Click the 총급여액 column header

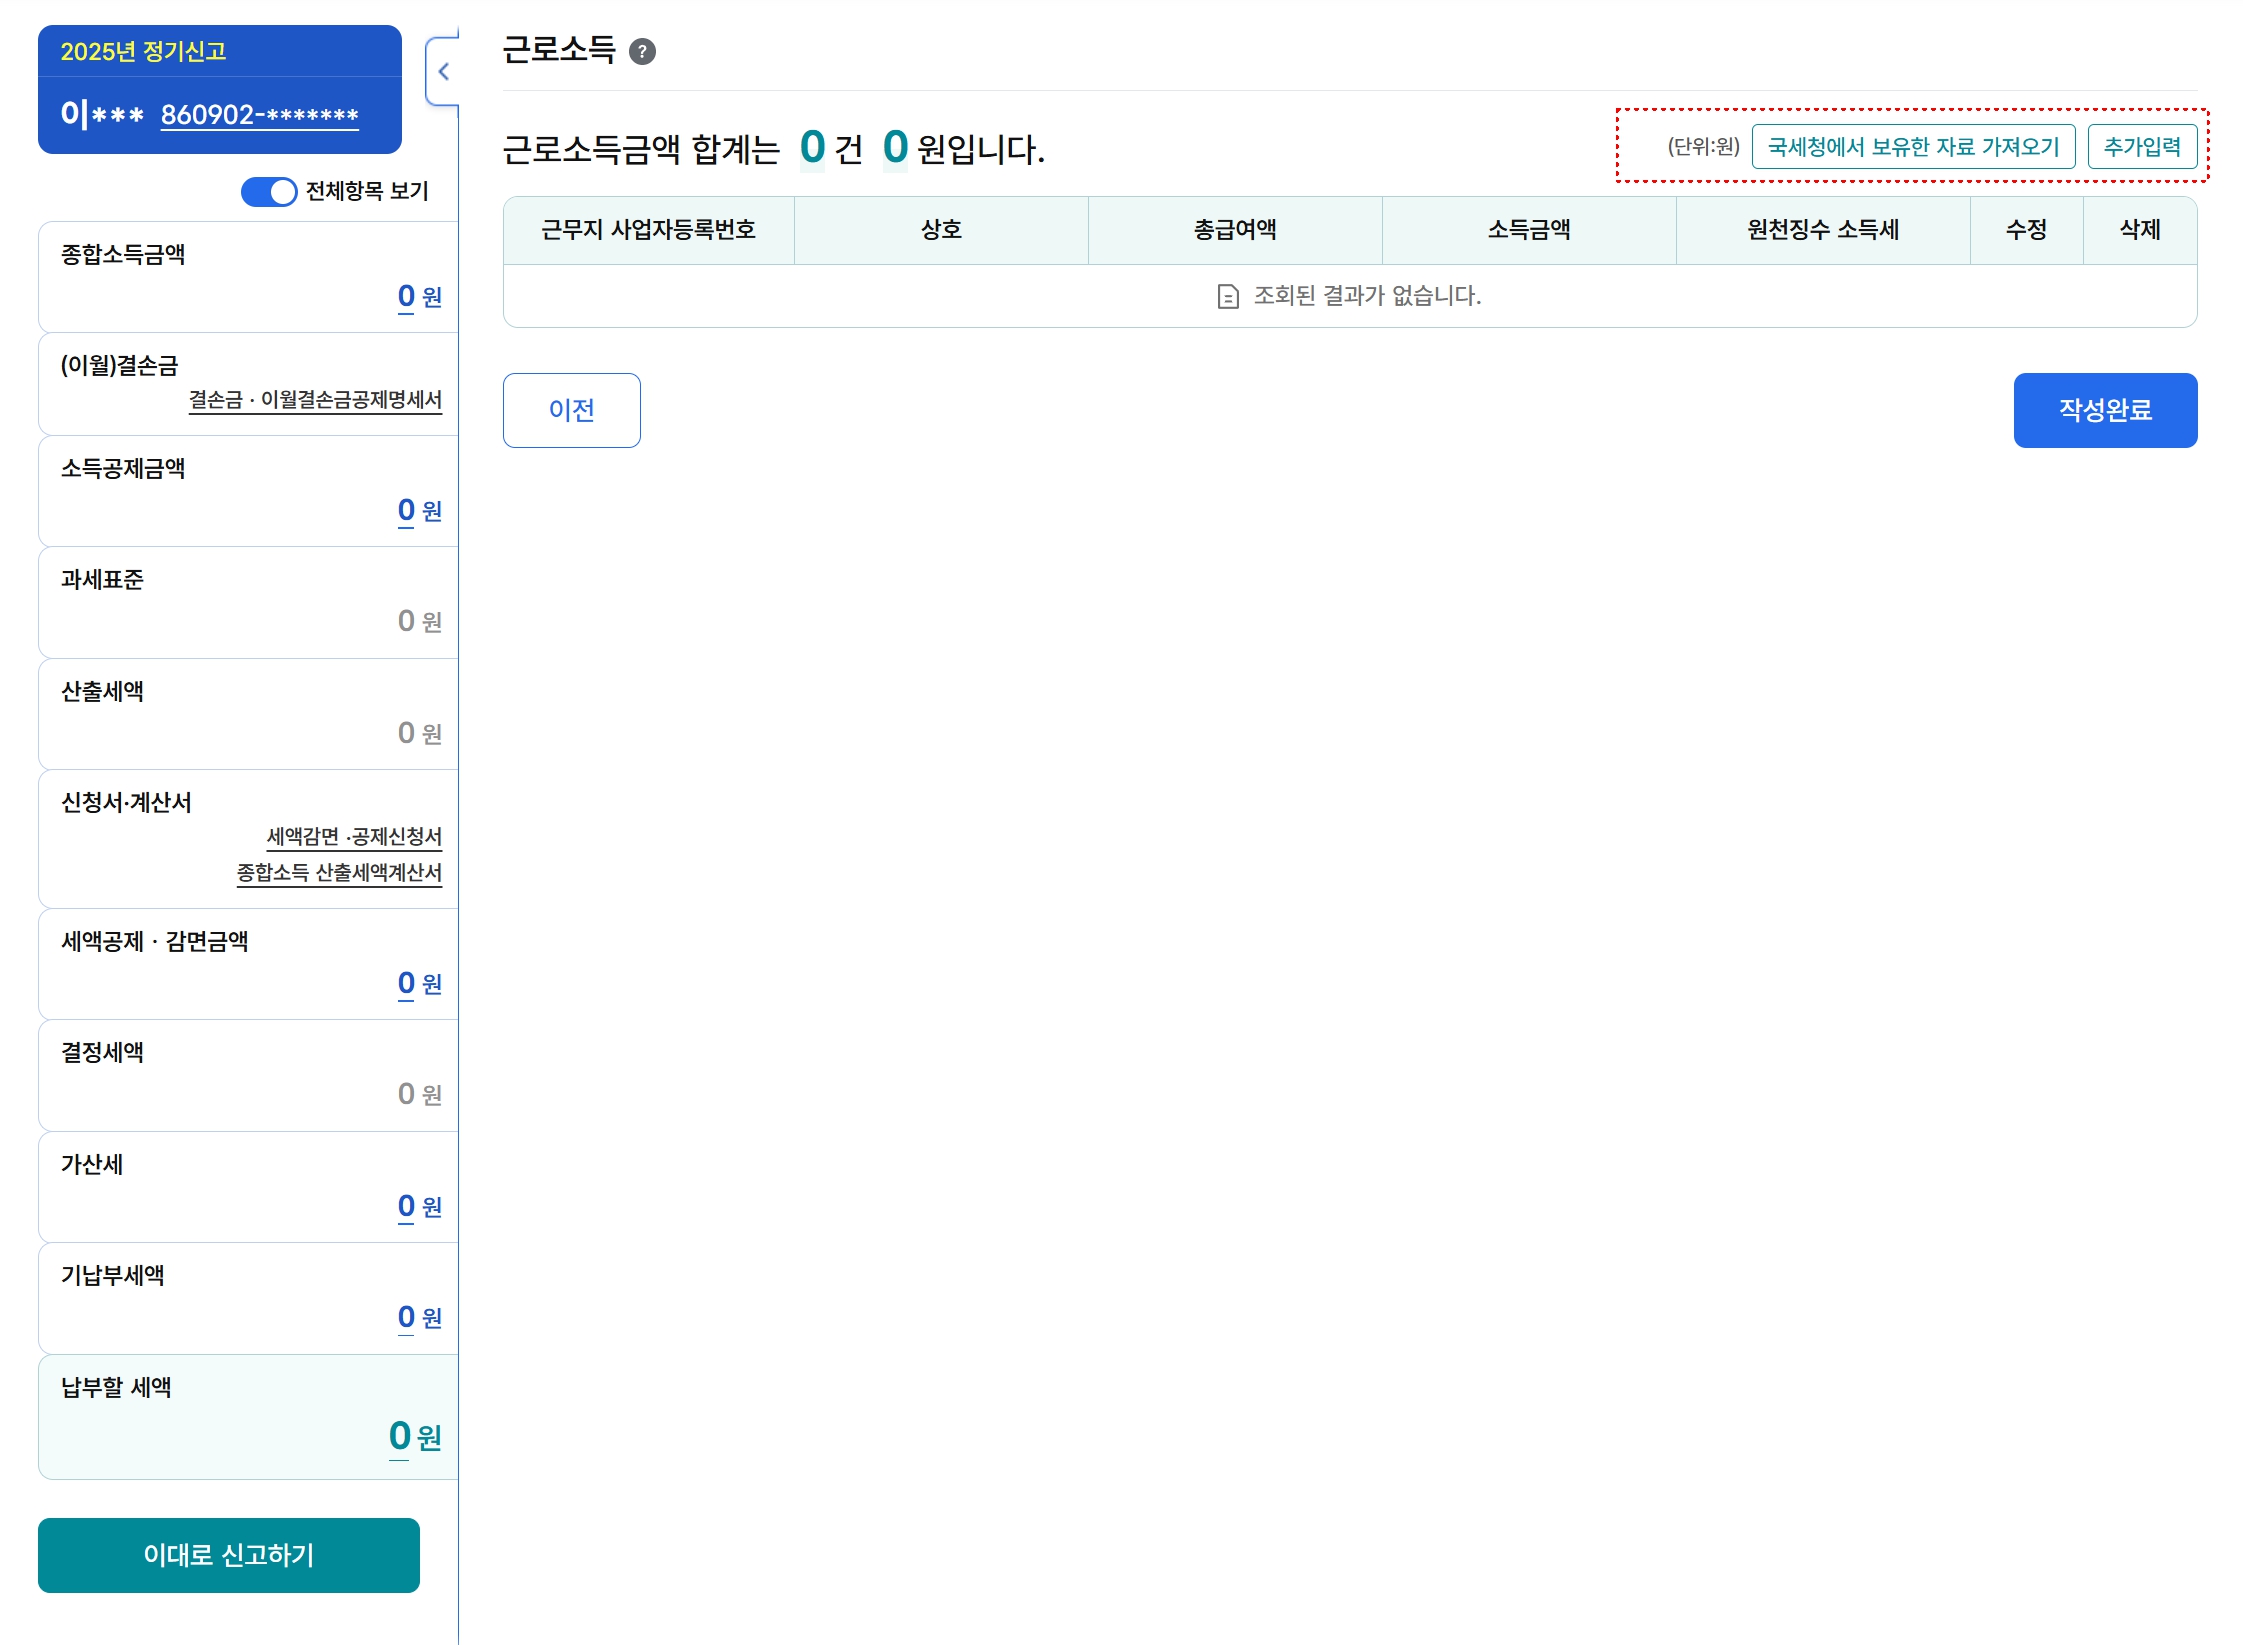(x=1235, y=230)
